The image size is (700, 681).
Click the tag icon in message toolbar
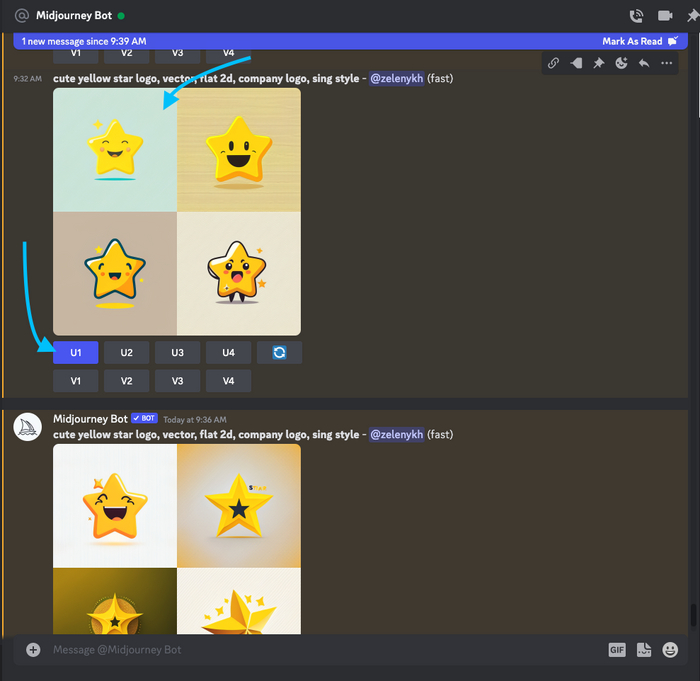coord(576,63)
